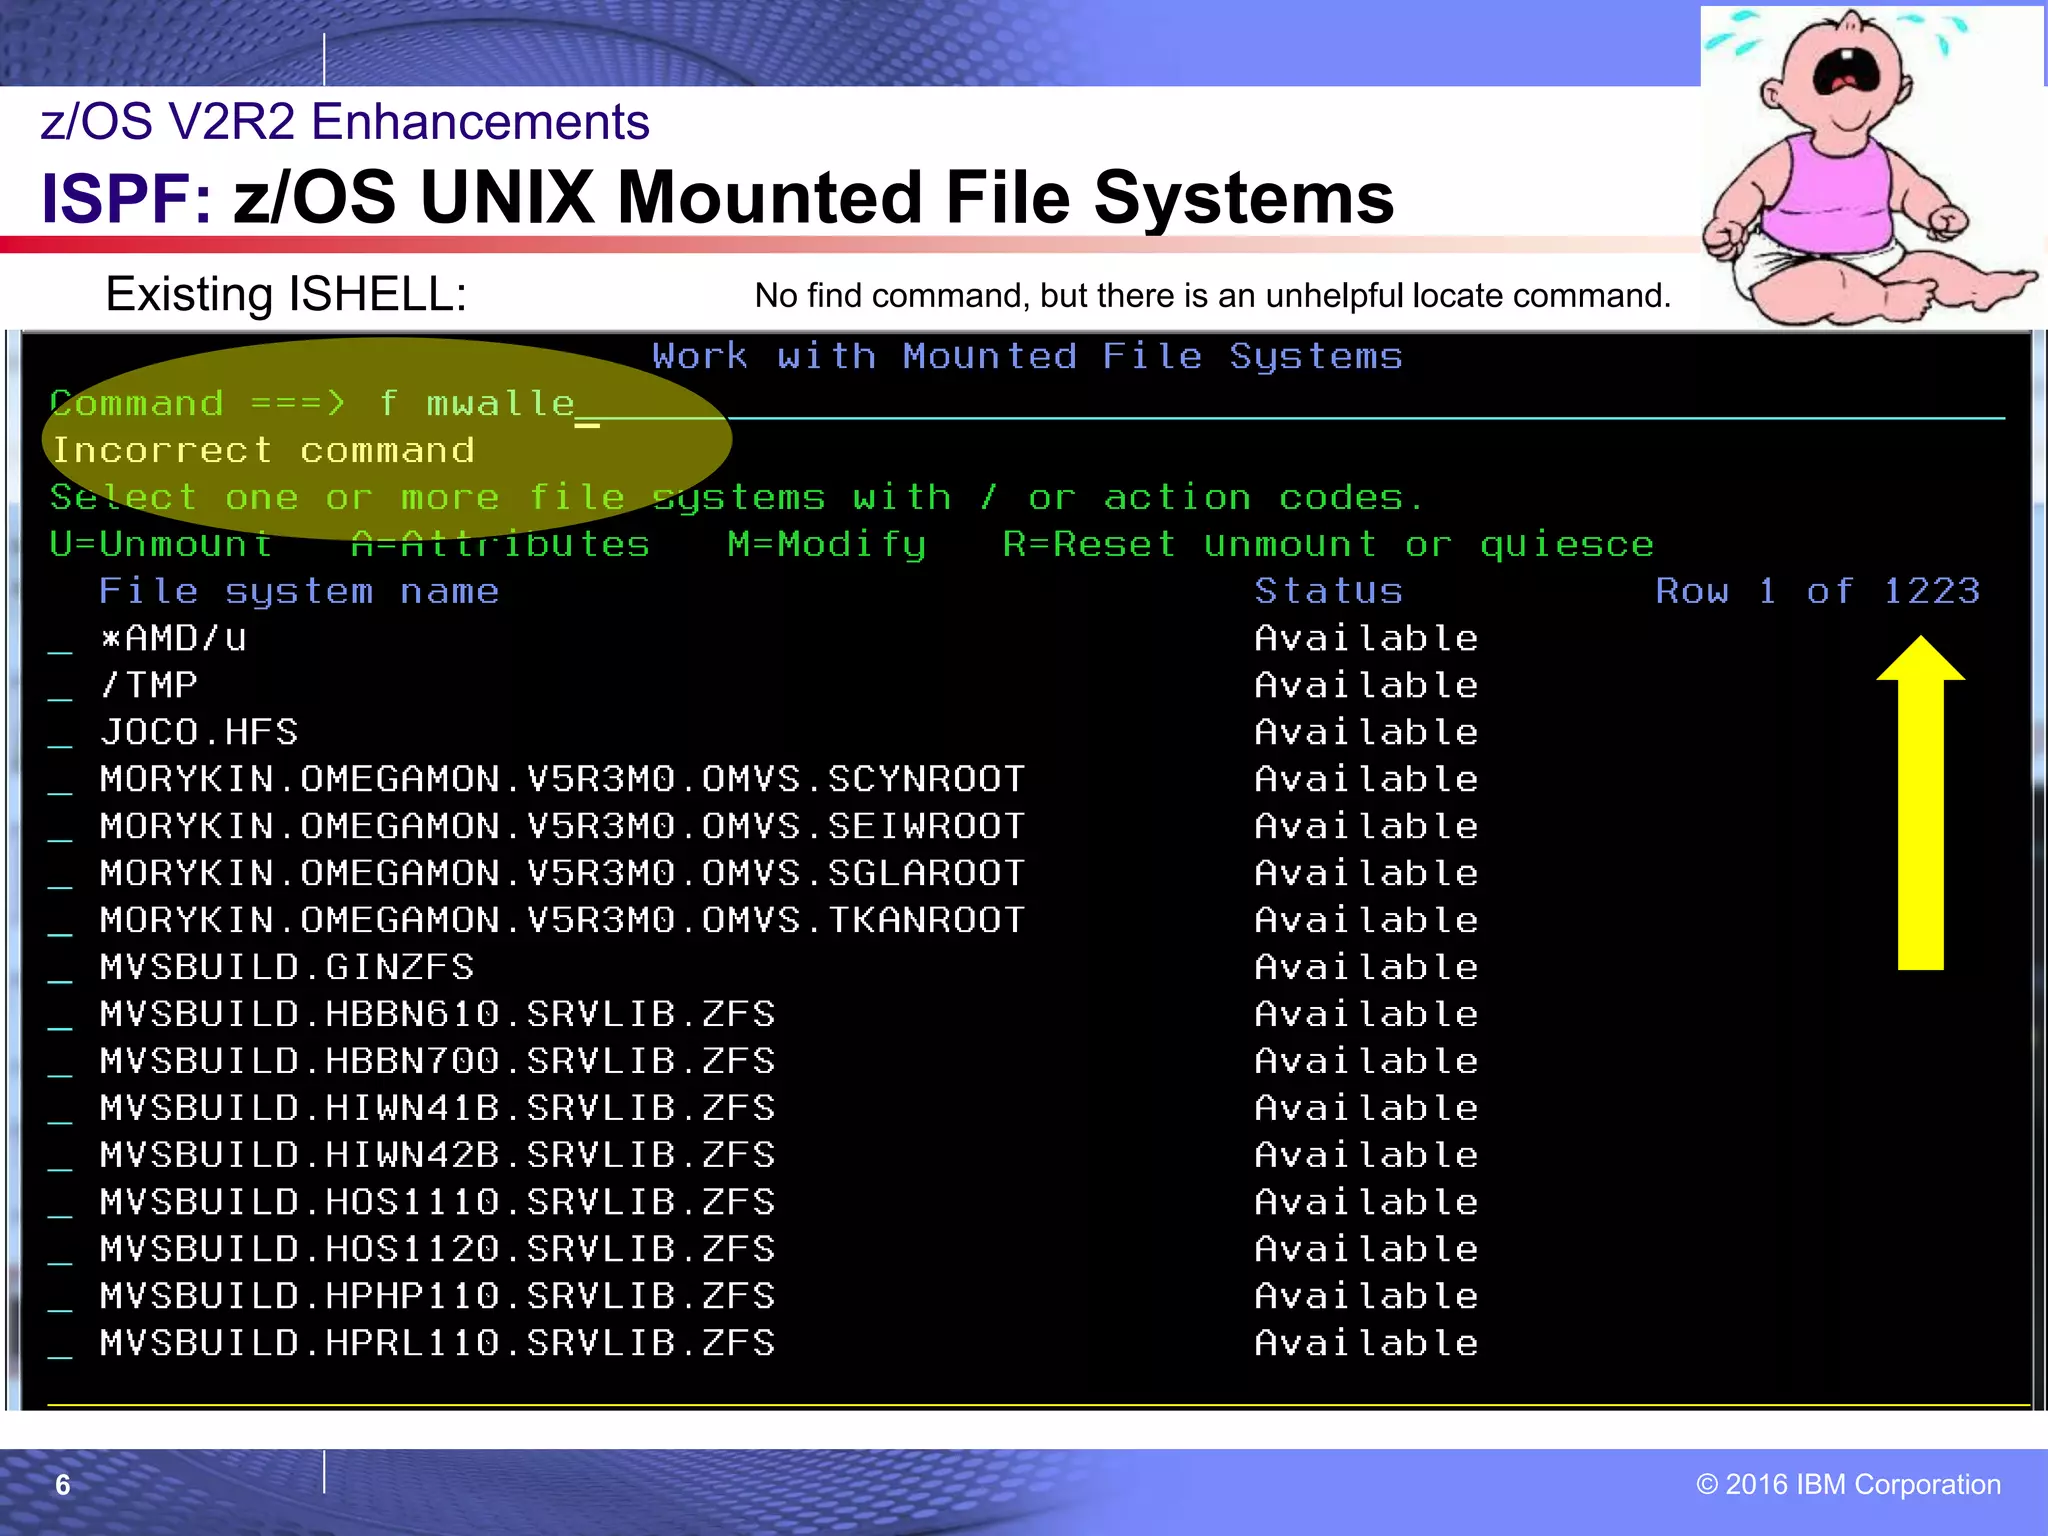Select the action field beside /TMP
Image resolution: width=2048 pixels, height=1536 pixels.
61,687
